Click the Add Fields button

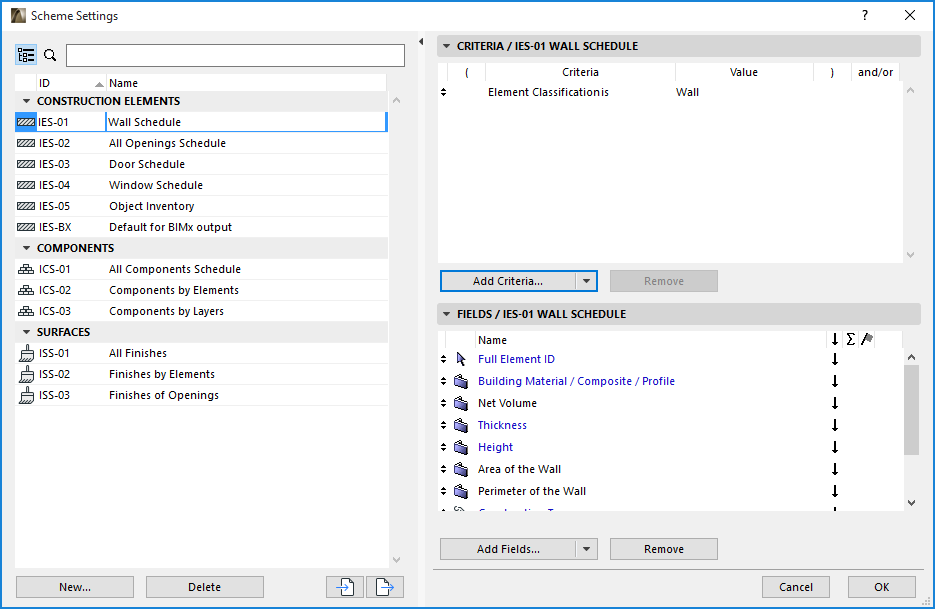click(508, 549)
